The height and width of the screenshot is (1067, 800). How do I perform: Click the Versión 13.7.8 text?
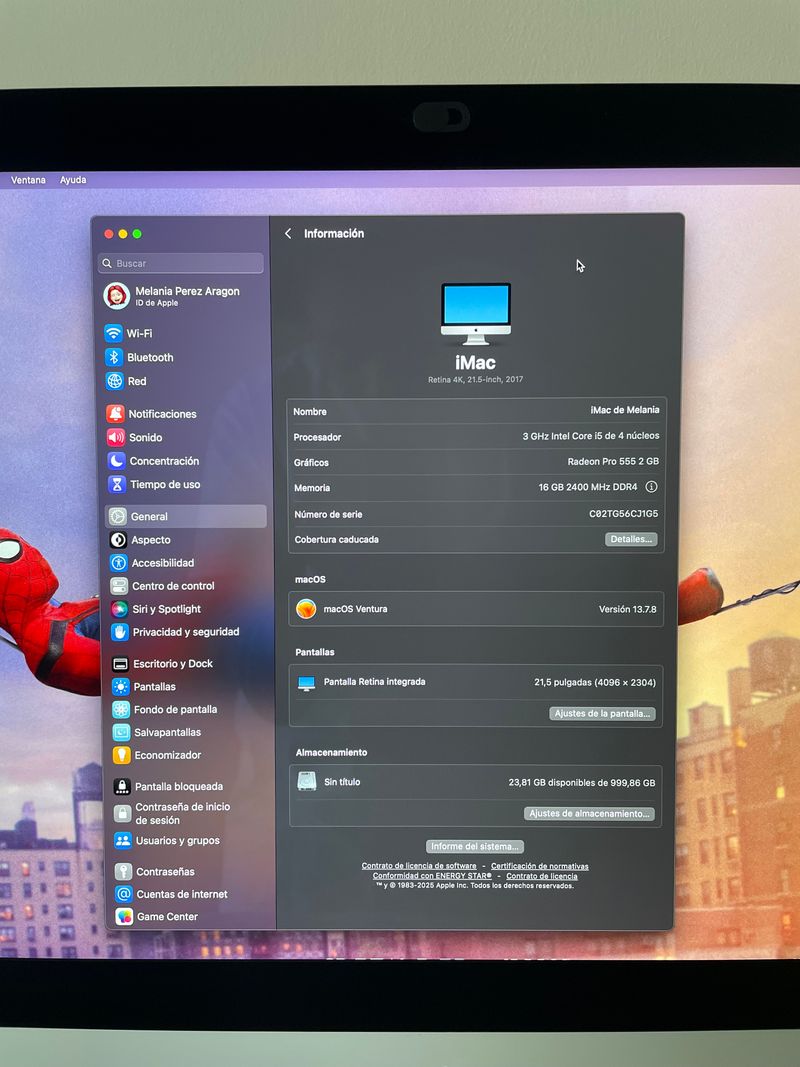tap(627, 609)
